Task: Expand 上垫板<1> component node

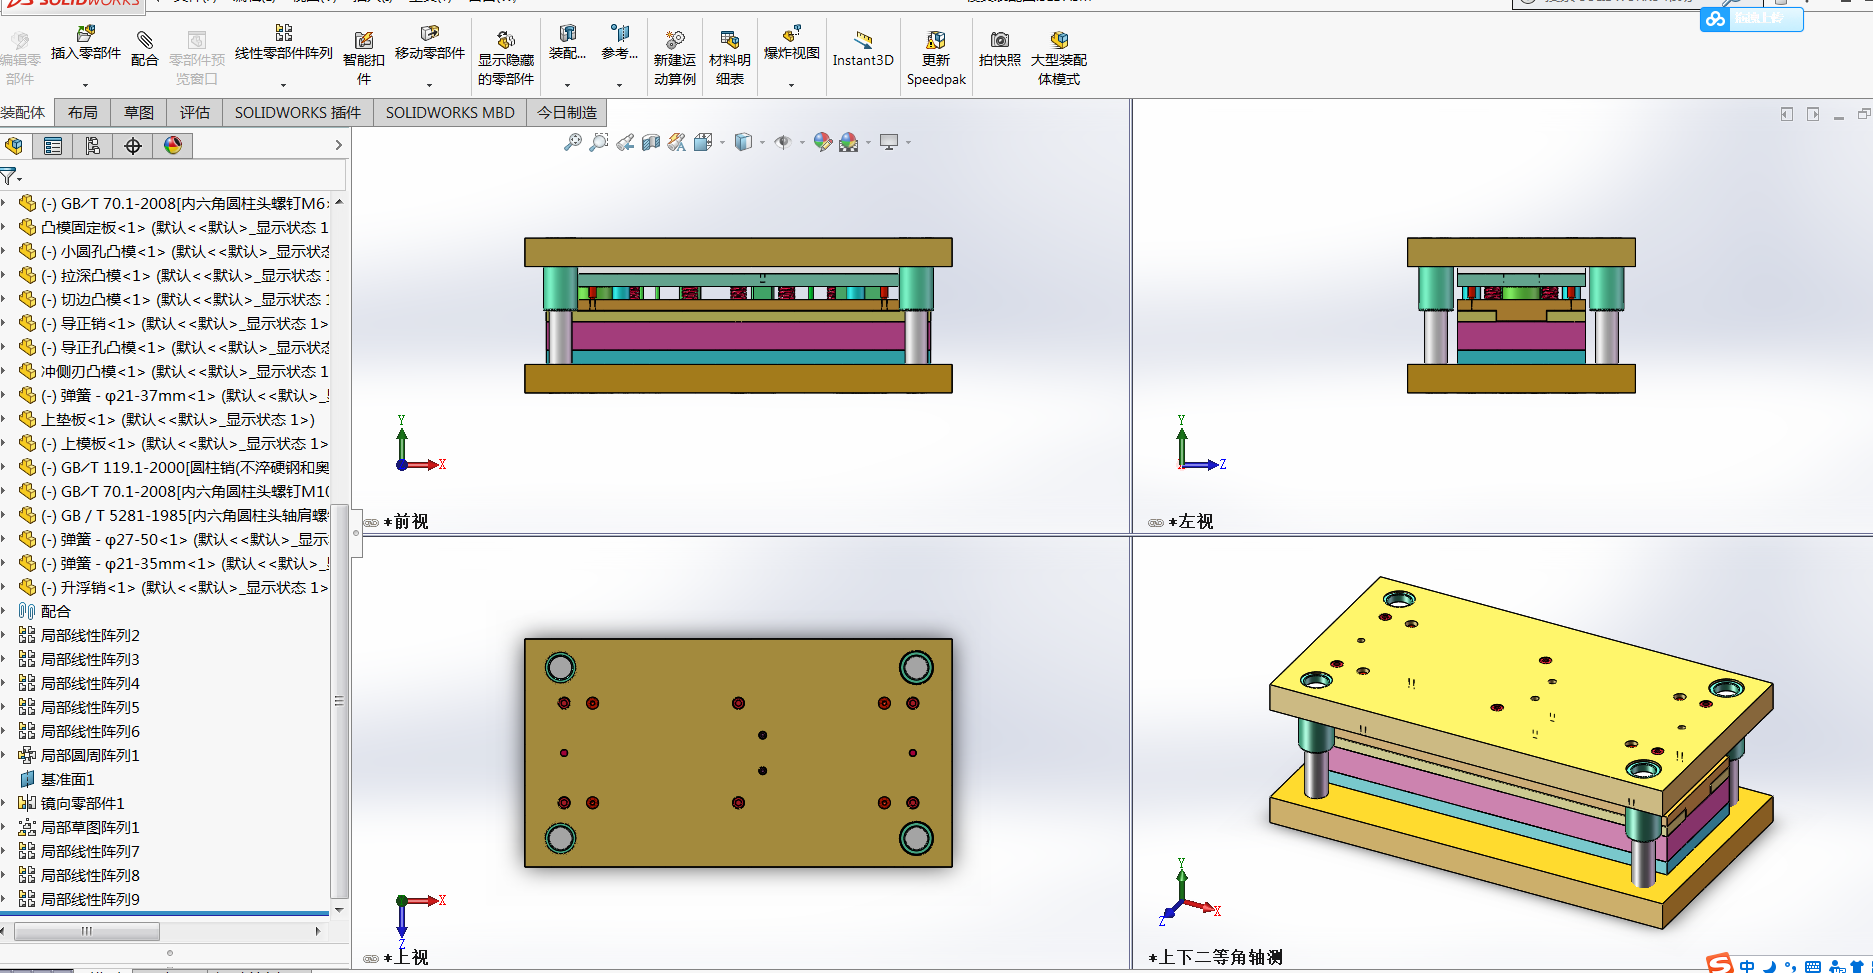Action: (4, 419)
